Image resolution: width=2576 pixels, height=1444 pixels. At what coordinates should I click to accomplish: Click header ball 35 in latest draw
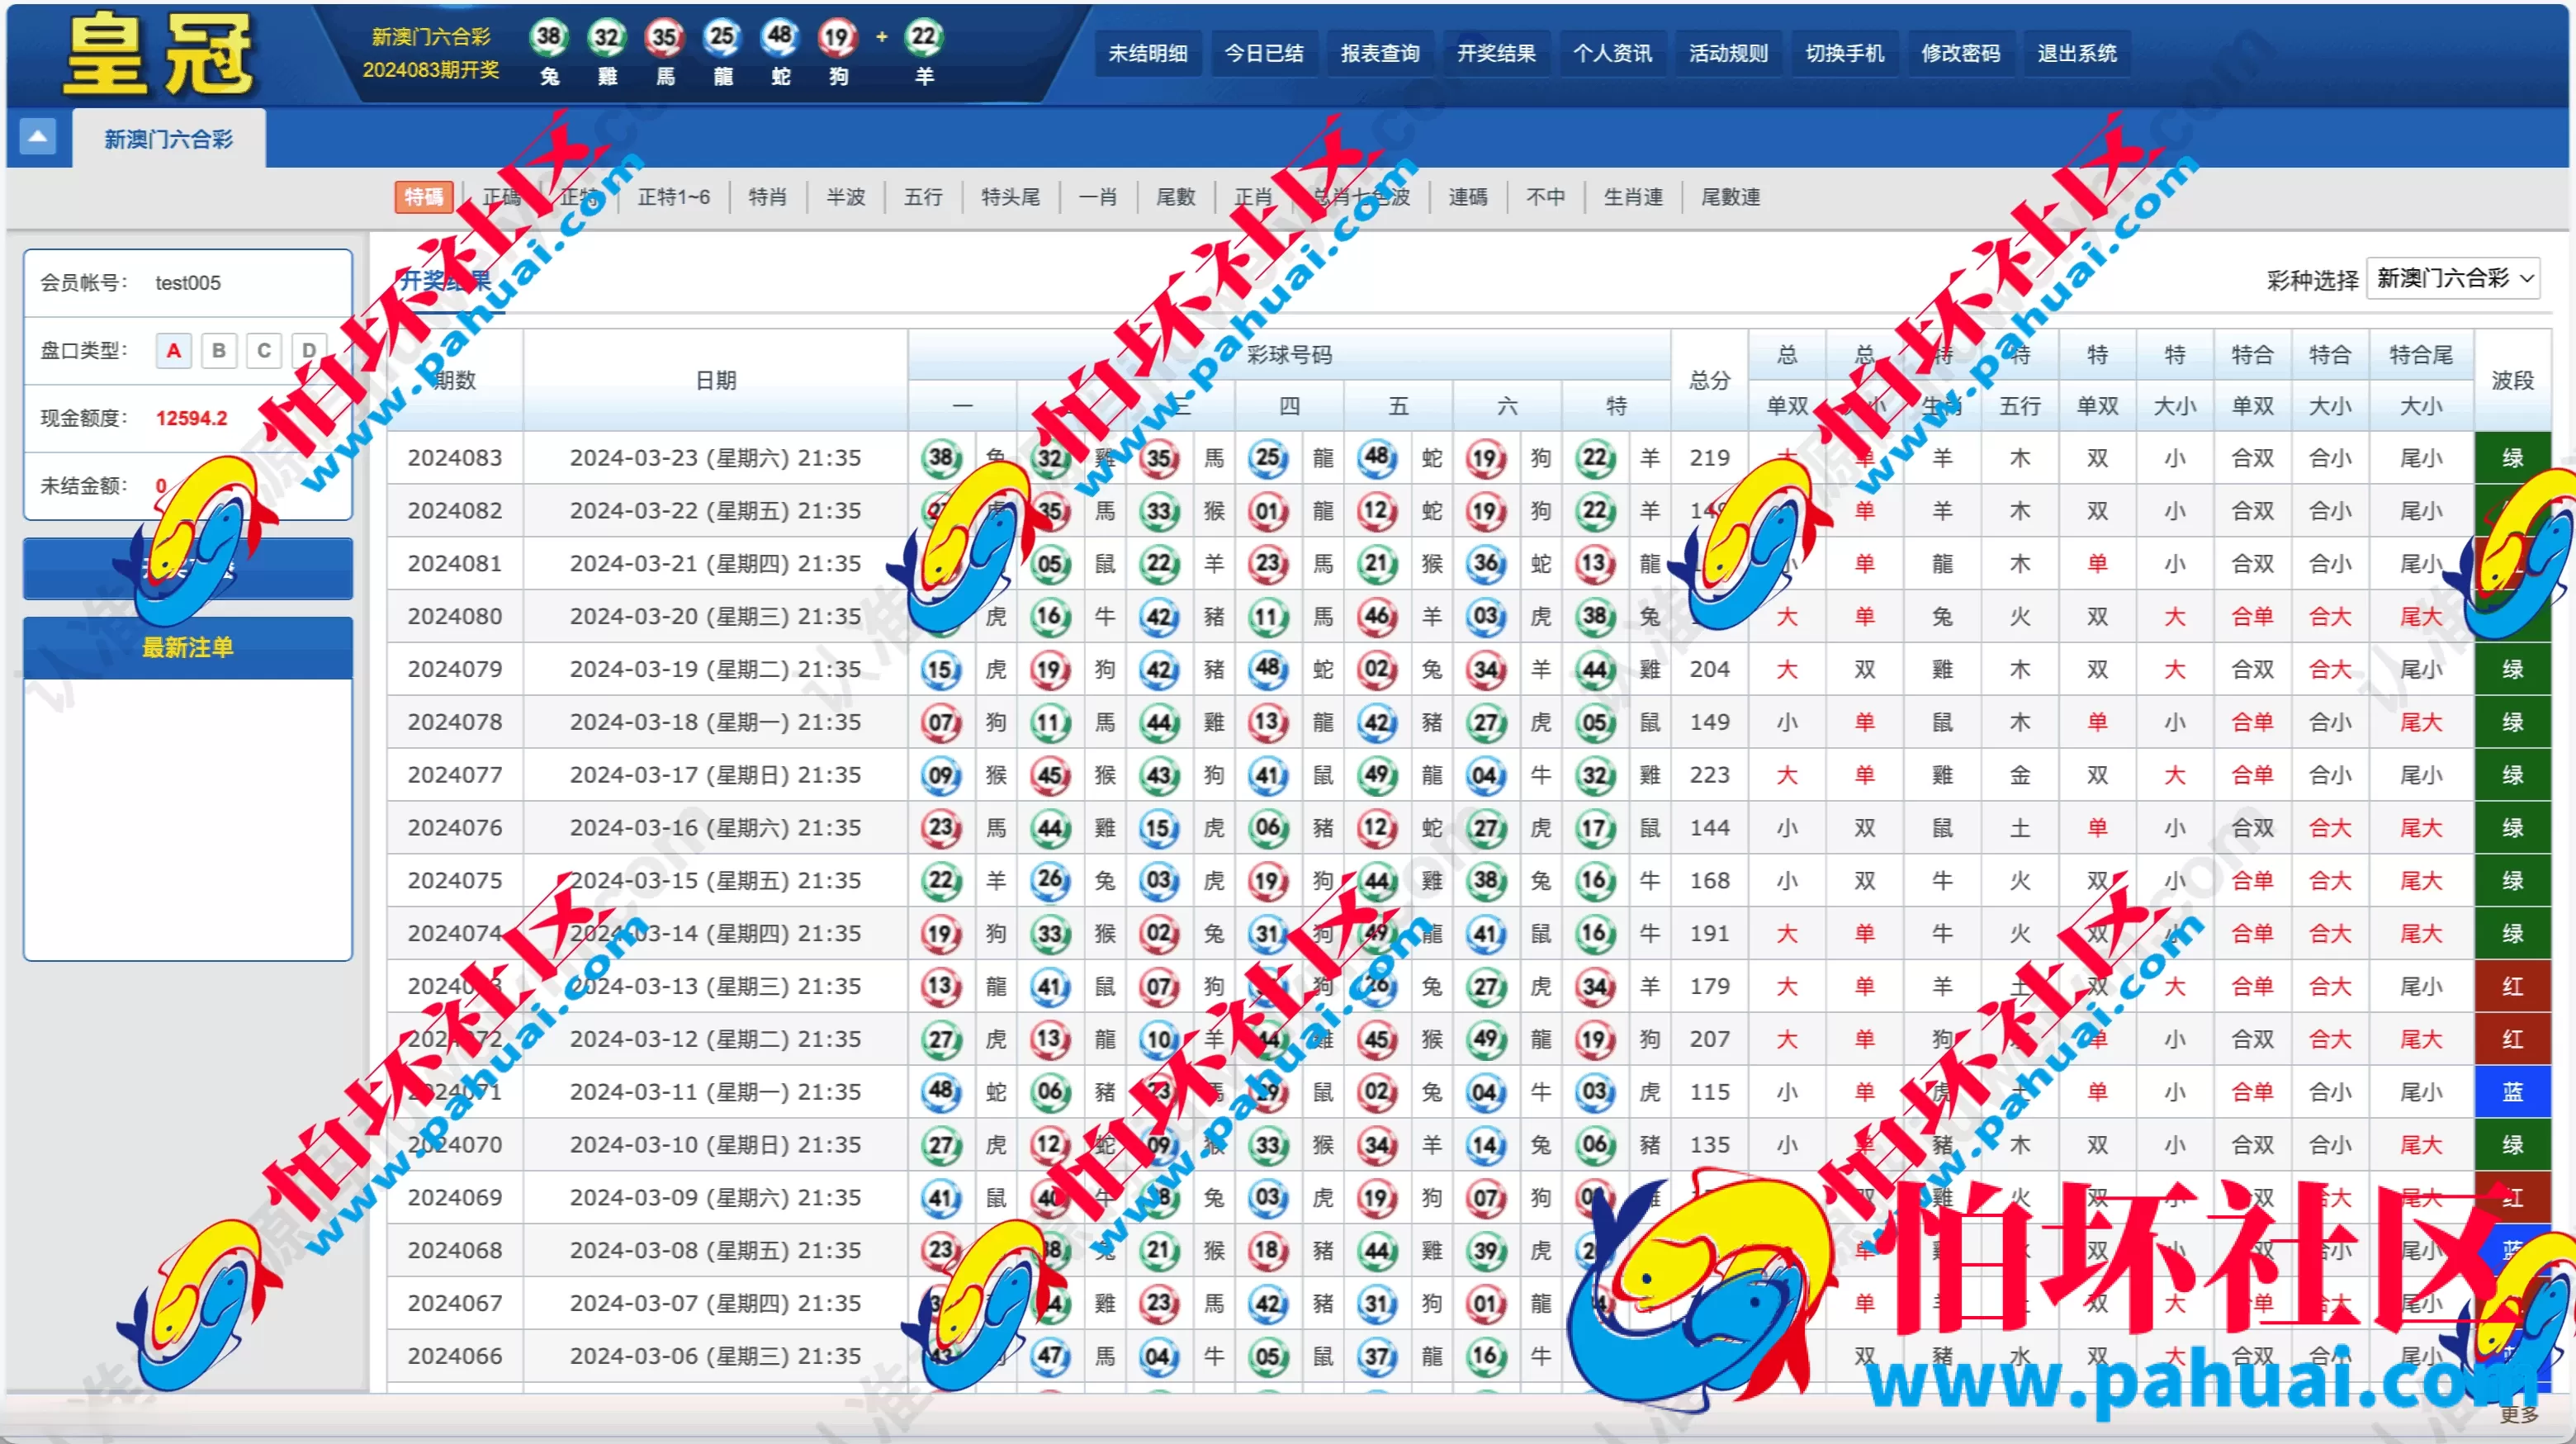click(x=664, y=37)
